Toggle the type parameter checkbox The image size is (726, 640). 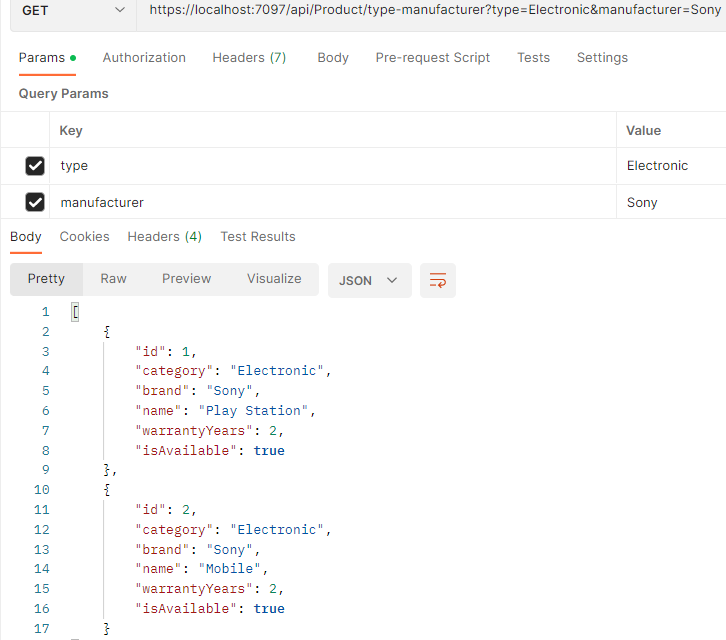tap(35, 166)
